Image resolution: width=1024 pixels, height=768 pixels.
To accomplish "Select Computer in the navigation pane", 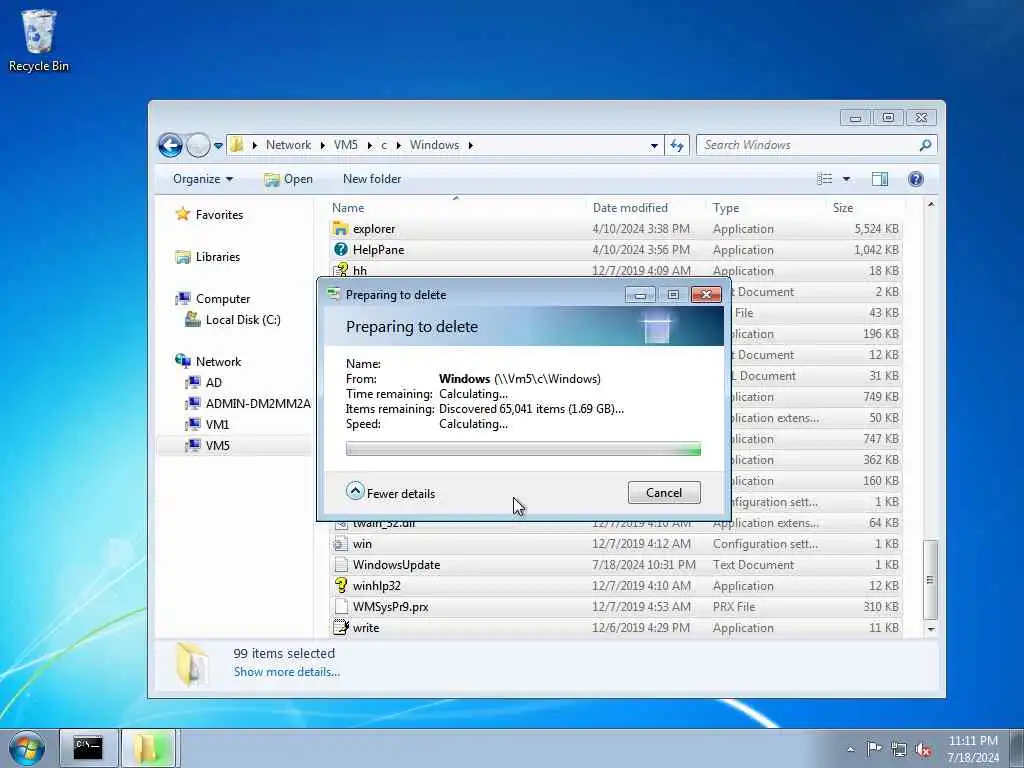I will [x=213, y=299].
